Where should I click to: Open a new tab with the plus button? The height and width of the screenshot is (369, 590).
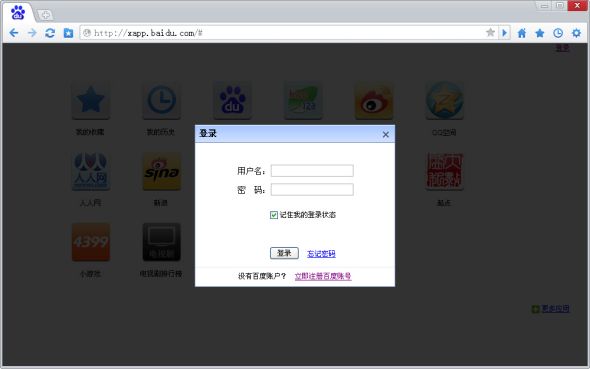(x=46, y=15)
